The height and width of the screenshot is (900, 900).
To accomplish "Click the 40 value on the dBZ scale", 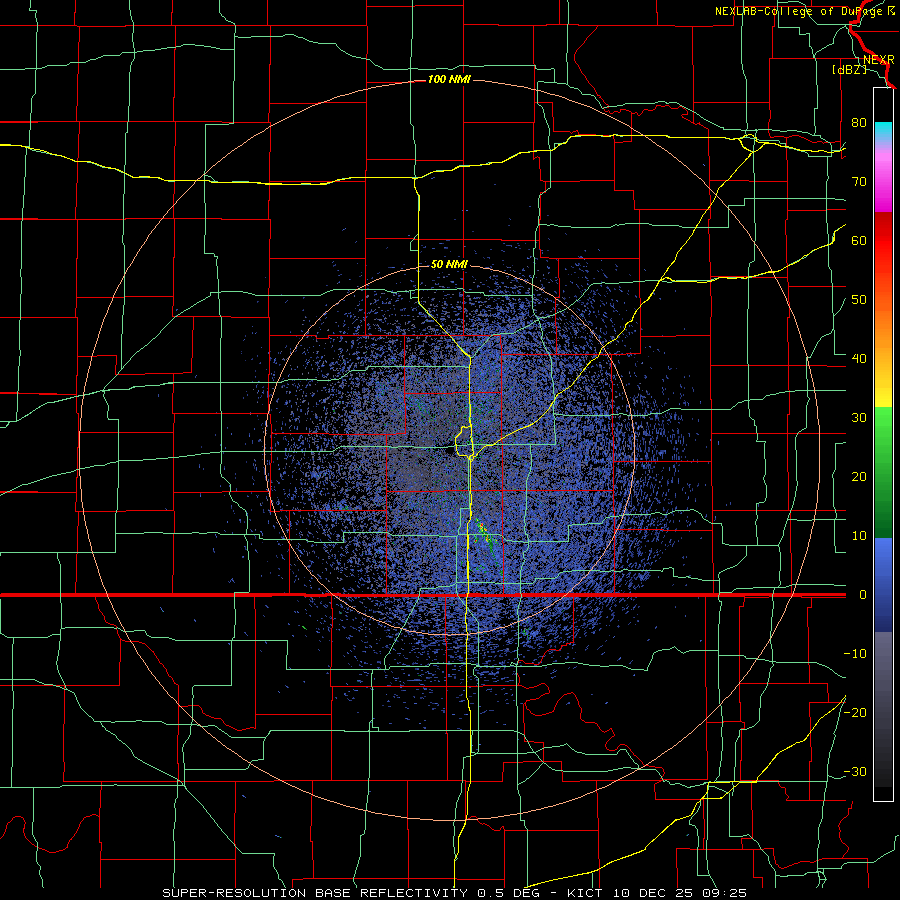I will coord(859,359).
